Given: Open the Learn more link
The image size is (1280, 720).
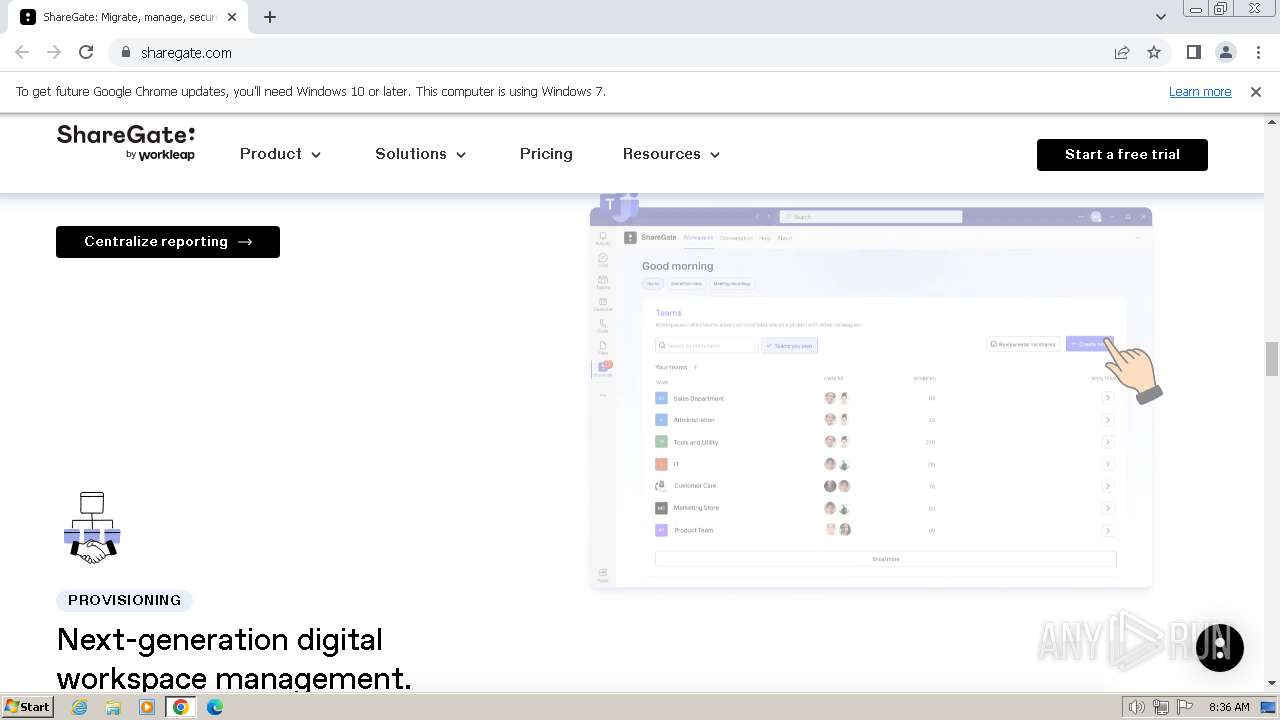Looking at the screenshot, I should pos(1200,92).
